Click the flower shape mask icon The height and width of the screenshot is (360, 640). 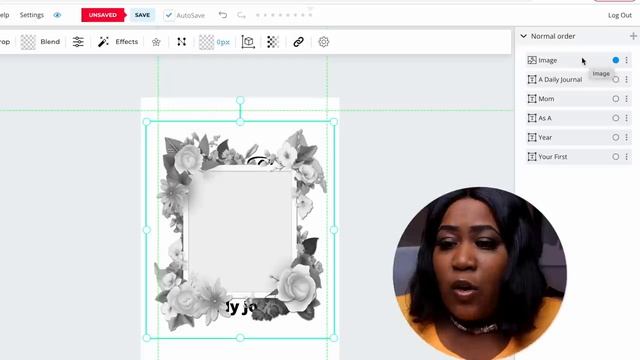(x=156, y=42)
